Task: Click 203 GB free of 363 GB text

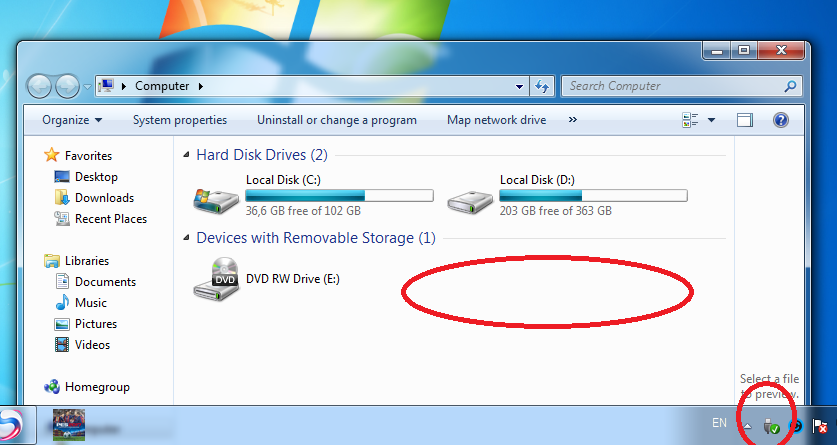Action: 556,211
